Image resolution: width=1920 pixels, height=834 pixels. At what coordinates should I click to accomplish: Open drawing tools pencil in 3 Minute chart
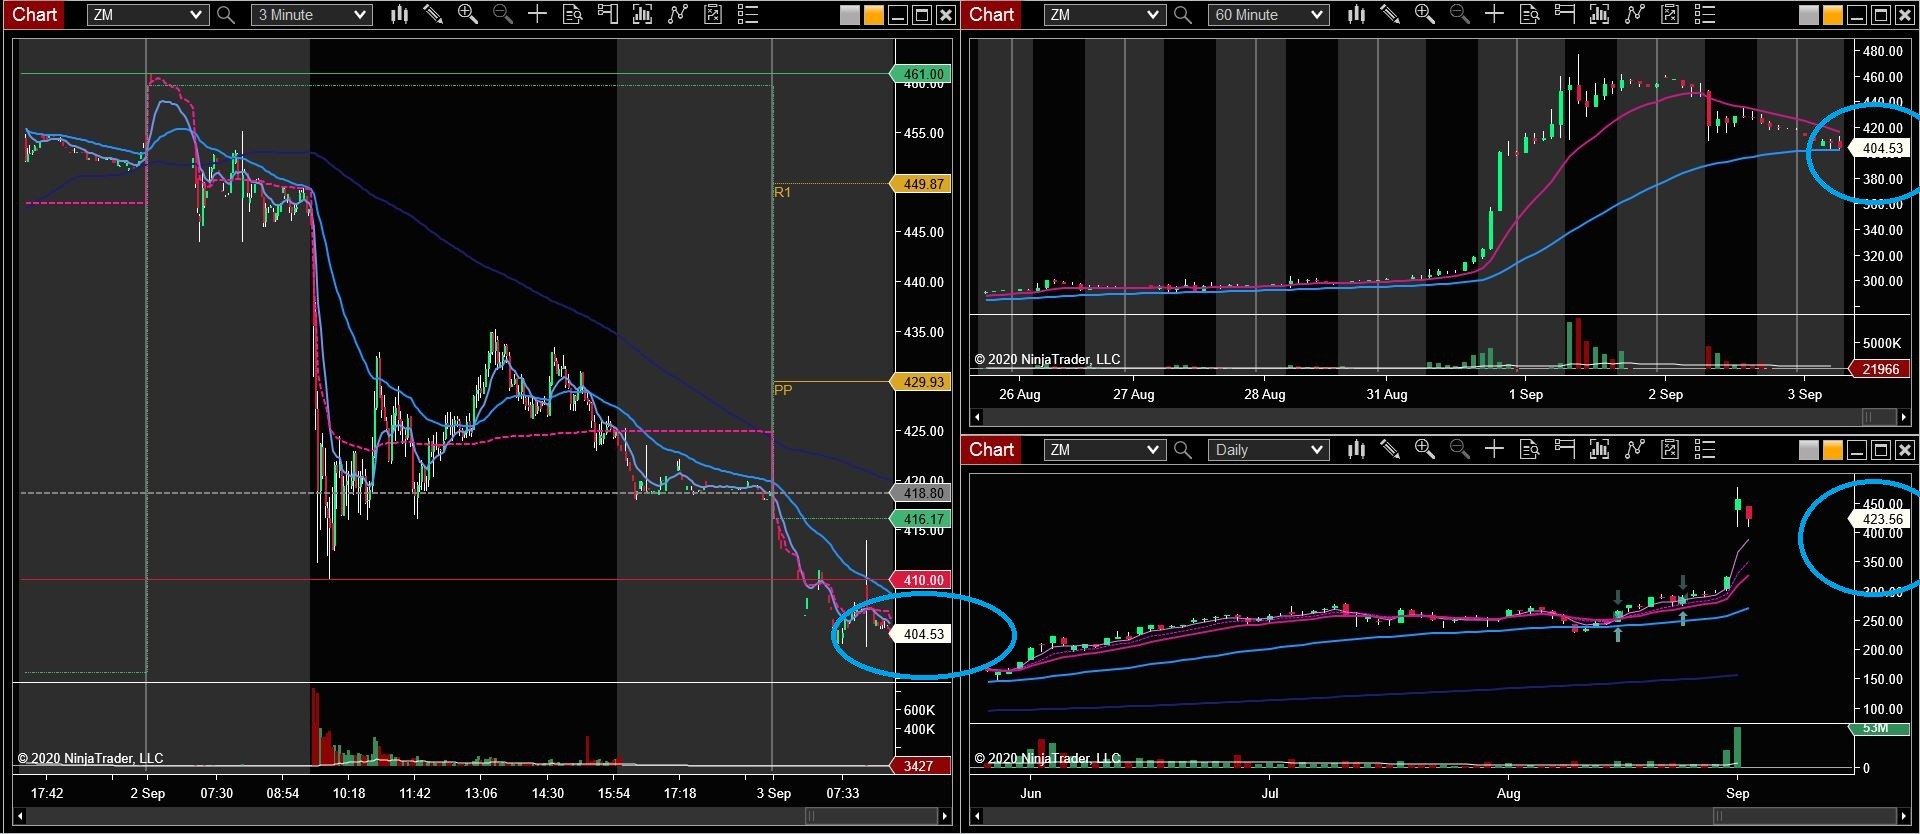(433, 14)
